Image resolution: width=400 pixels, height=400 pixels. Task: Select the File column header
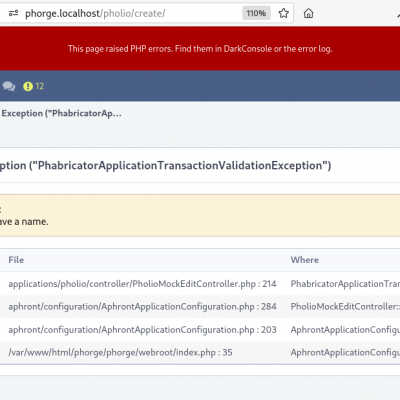pos(16,260)
